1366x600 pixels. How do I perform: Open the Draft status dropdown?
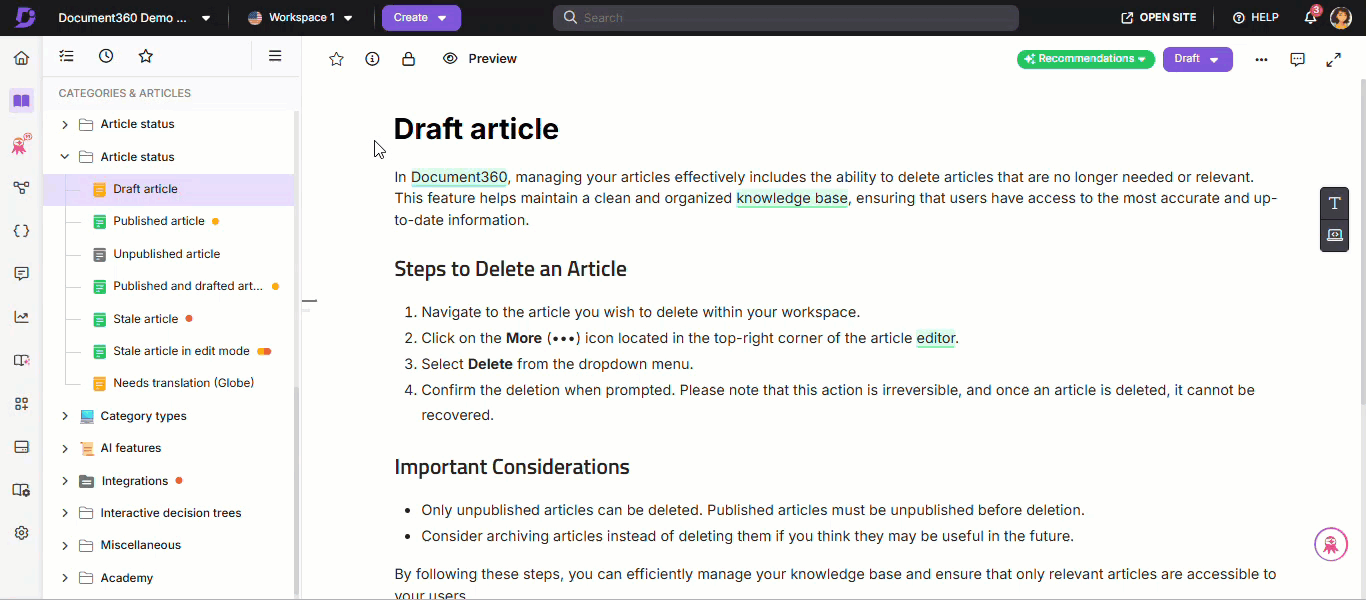coord(1197,59)
